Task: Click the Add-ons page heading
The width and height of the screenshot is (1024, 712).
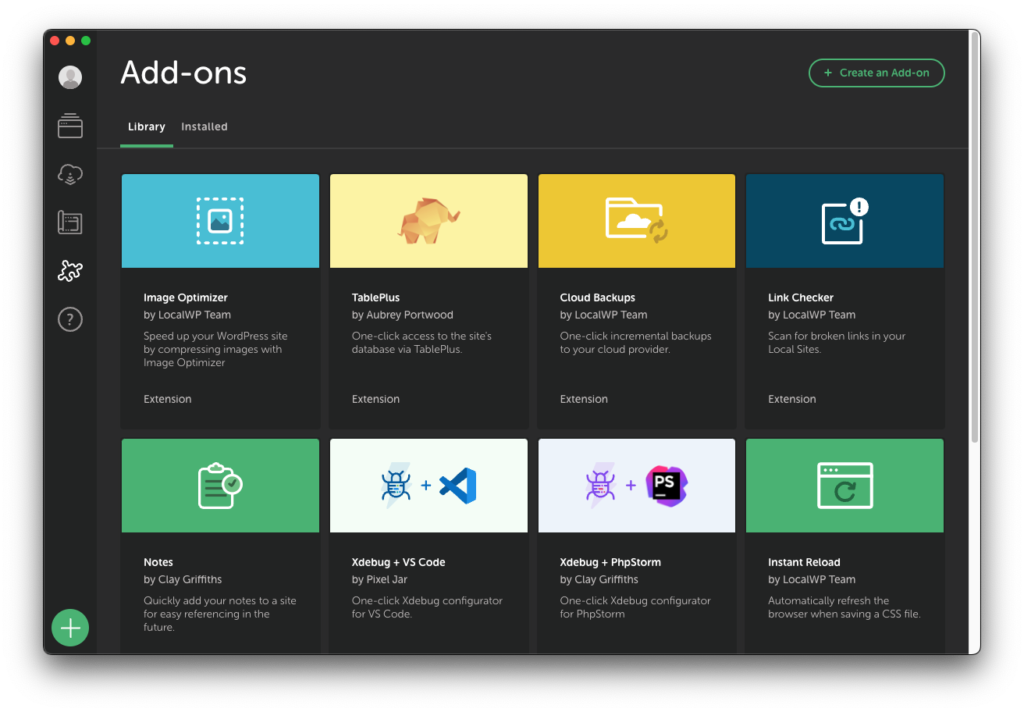Action: click(184, 73)
